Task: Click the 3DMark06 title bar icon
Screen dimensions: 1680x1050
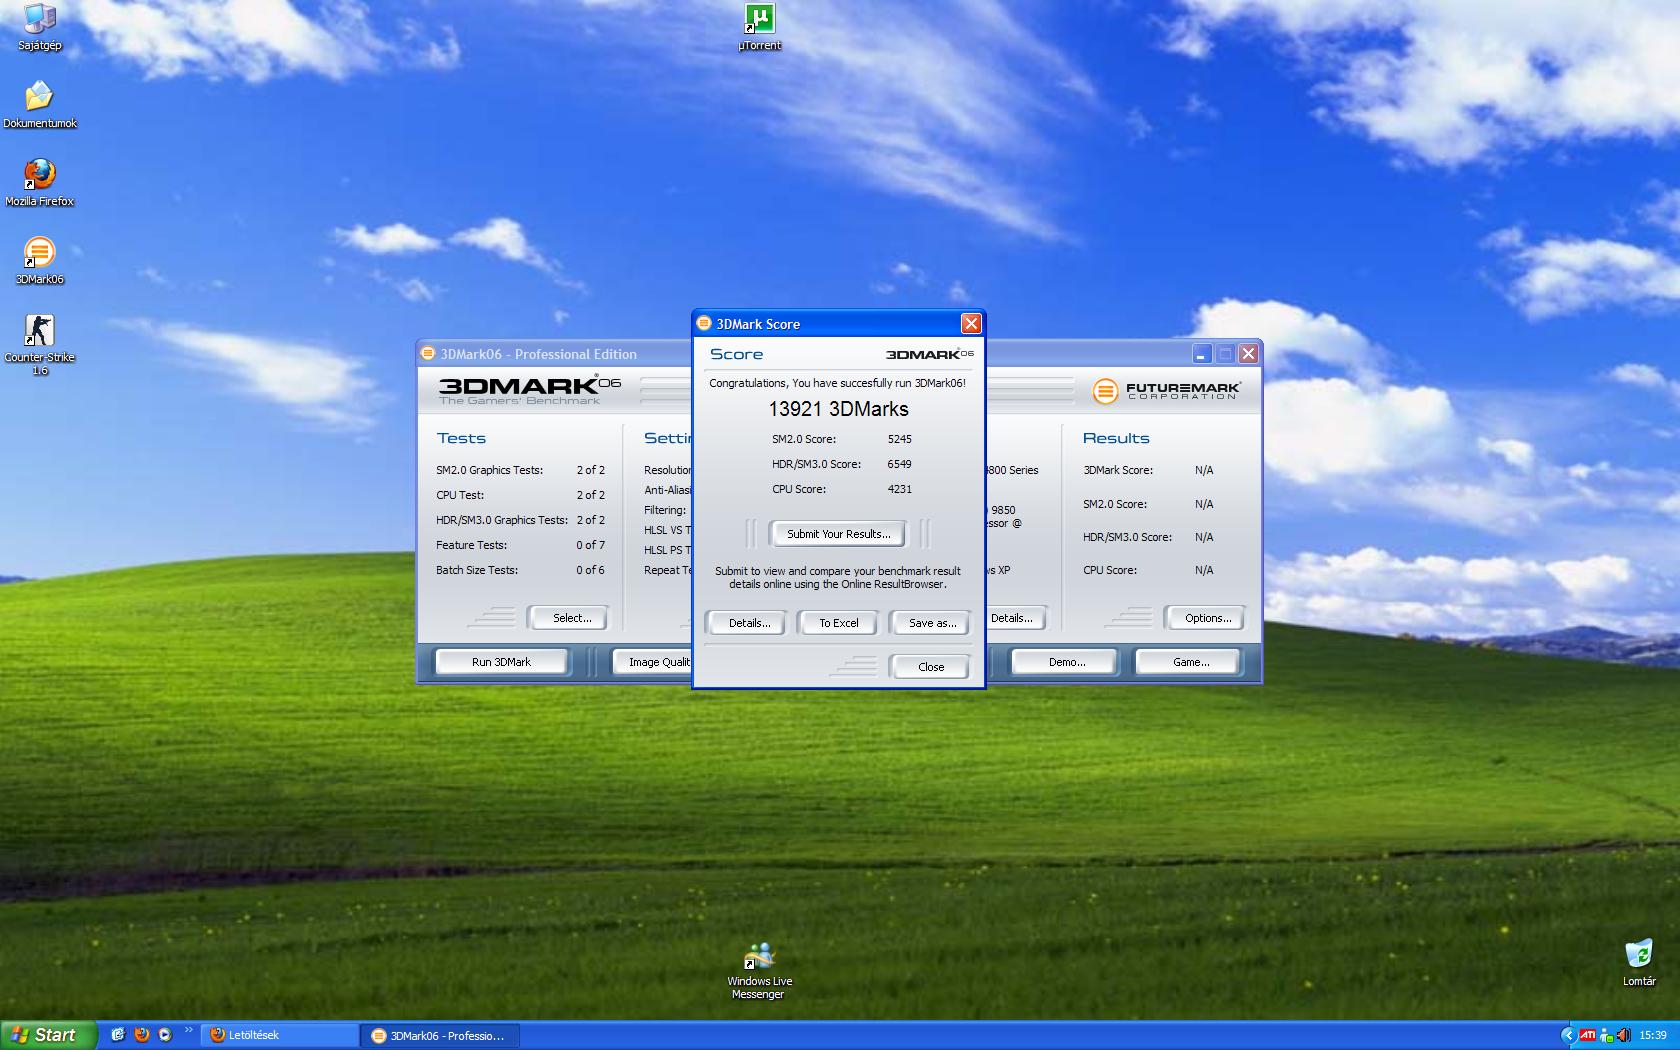Action: 428,353
